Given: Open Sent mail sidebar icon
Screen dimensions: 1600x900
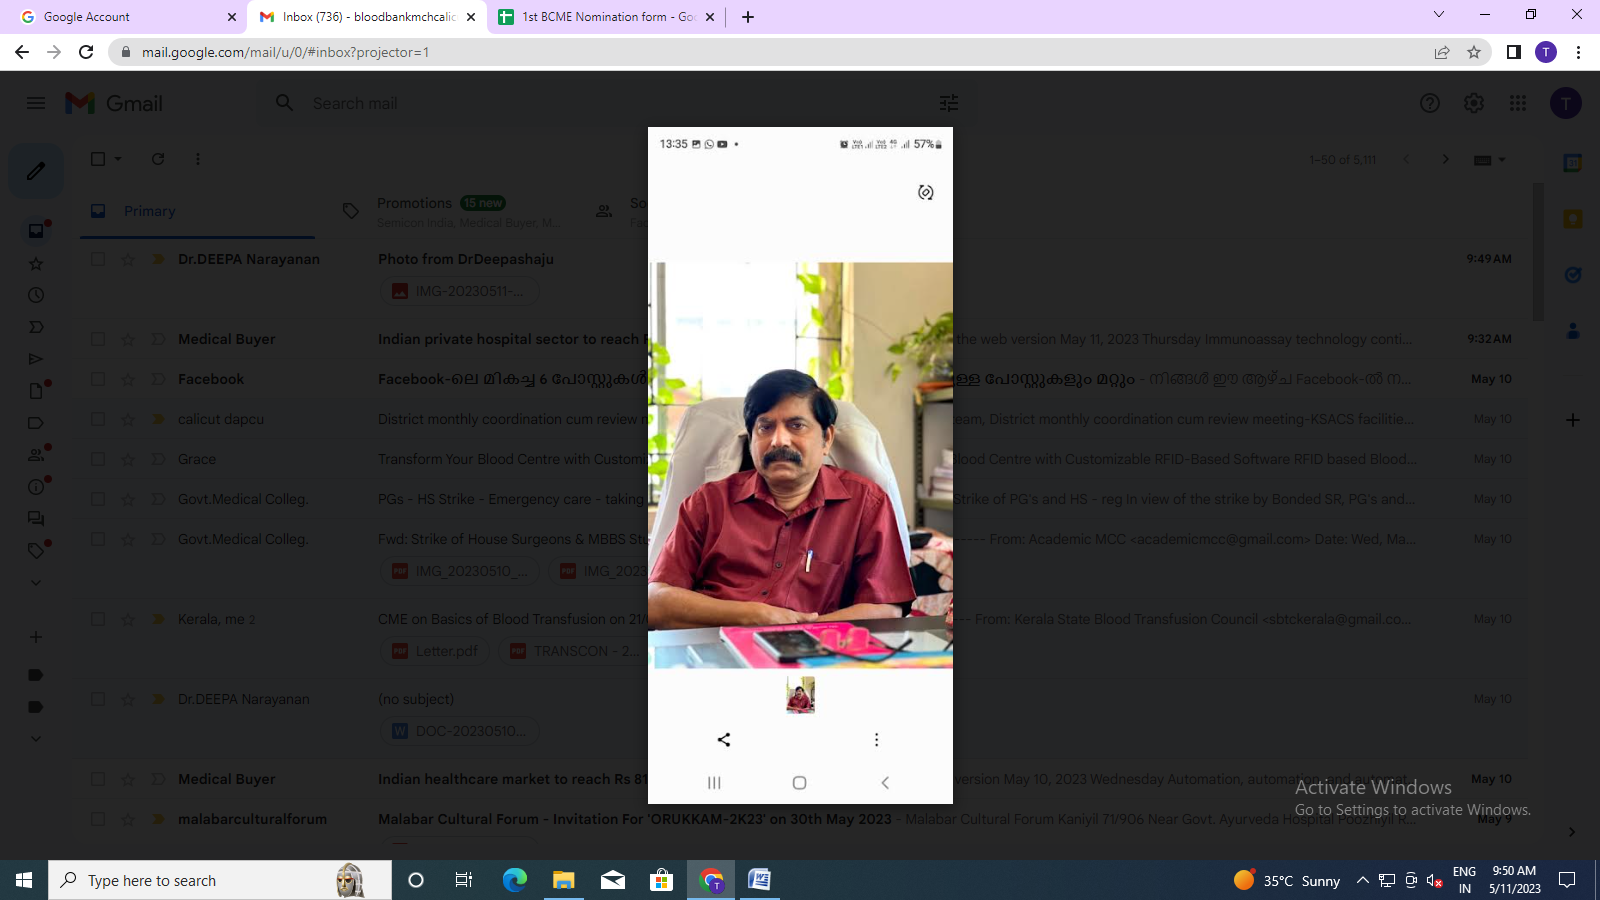Looking at the screenshot, I should pos(36,359).
